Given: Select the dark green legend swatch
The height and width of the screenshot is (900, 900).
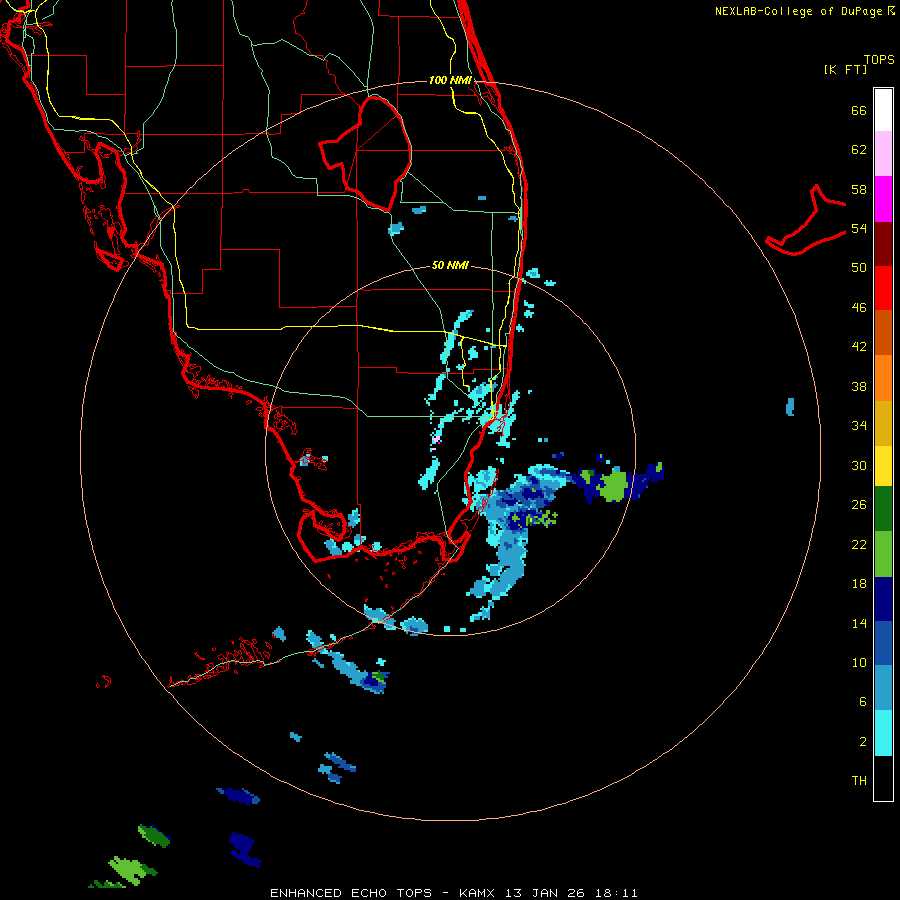Looking at the screenshot, I should tap(883, 509).
